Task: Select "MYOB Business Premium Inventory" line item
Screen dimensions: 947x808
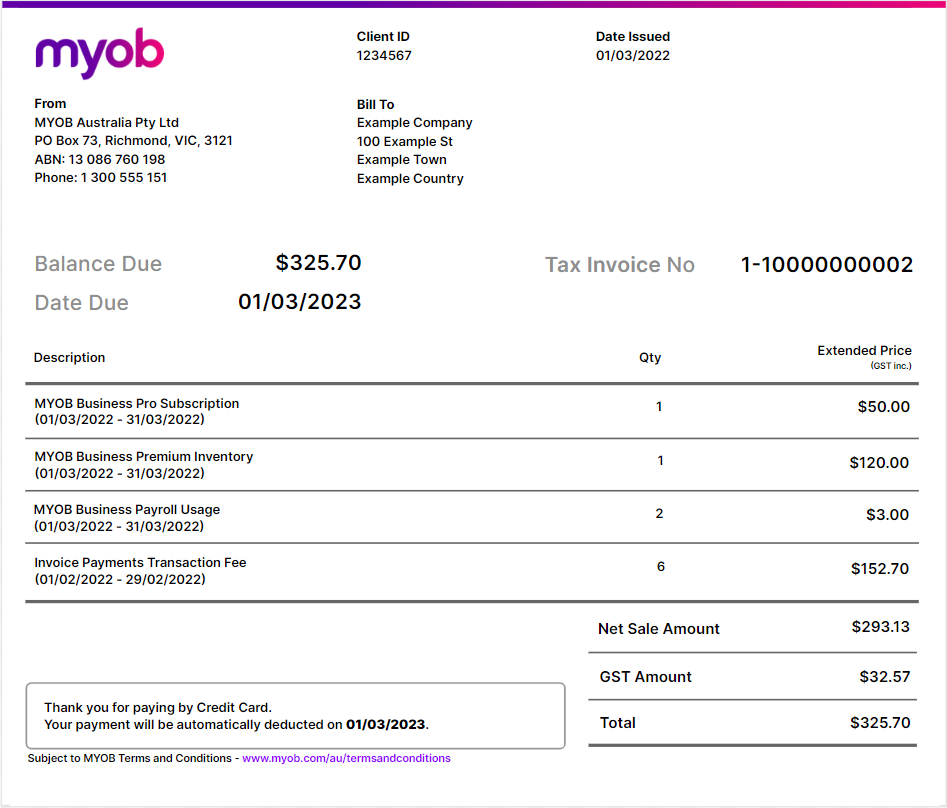Action: click(144, 457)
